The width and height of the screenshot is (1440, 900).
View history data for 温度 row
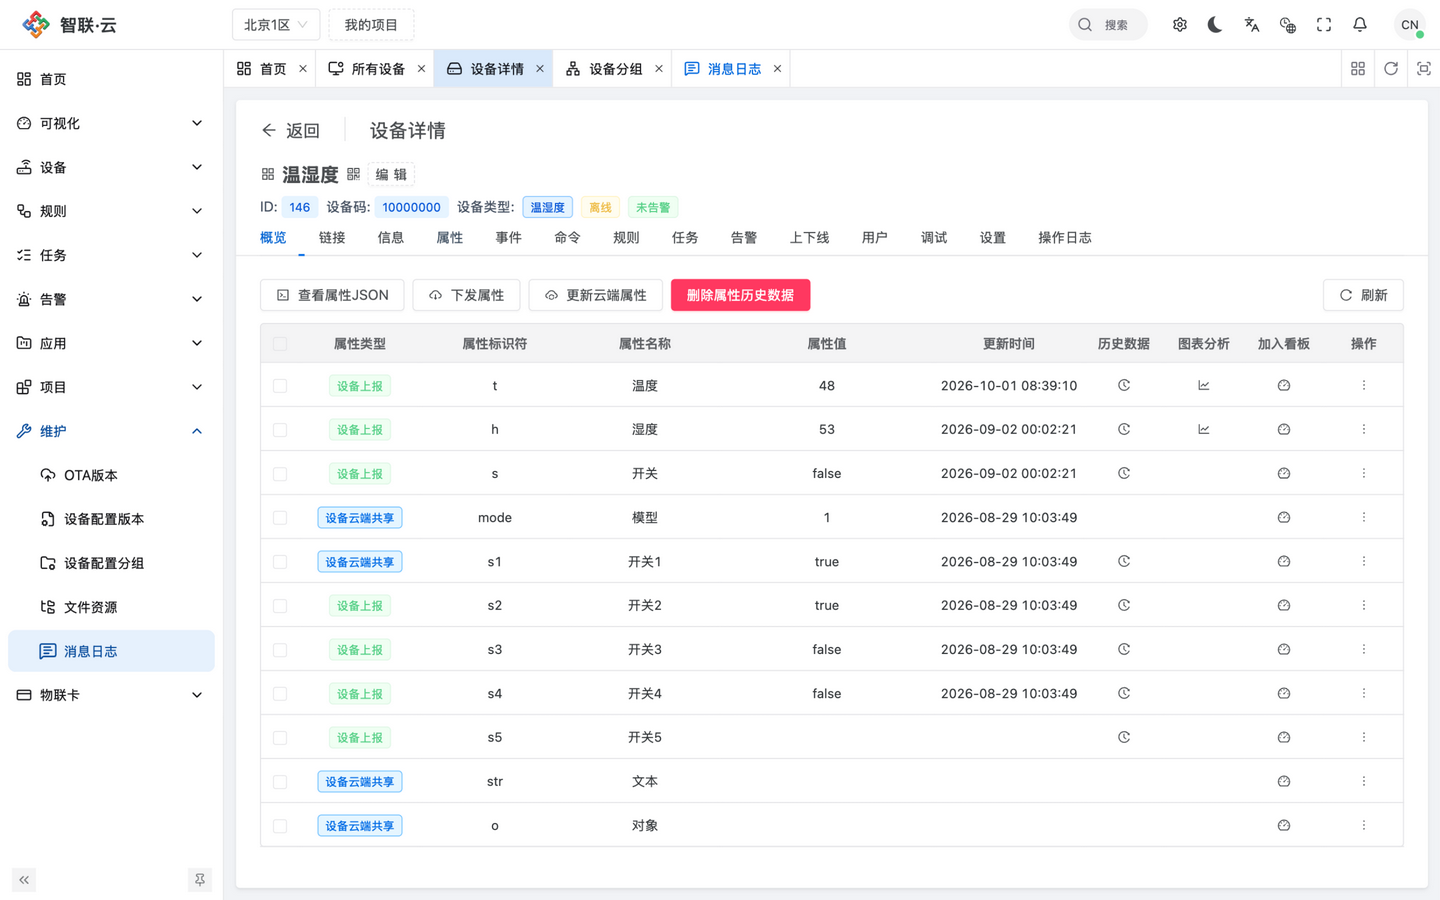click(1124, 385)
